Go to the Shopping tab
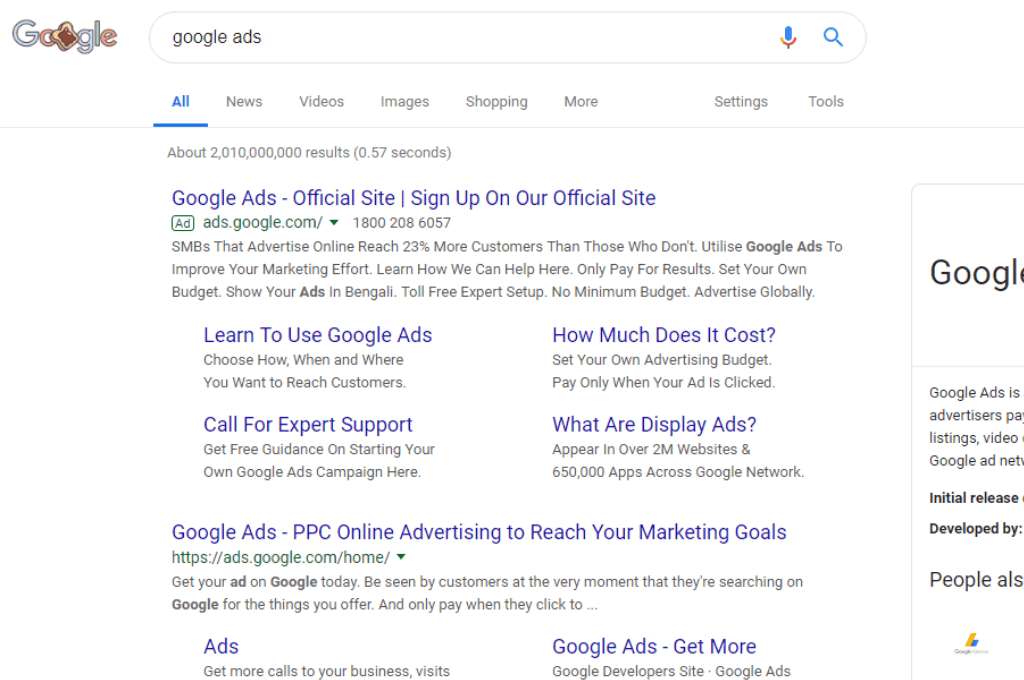The width and height of the screenshot is (1024, 680). point(496,102)
